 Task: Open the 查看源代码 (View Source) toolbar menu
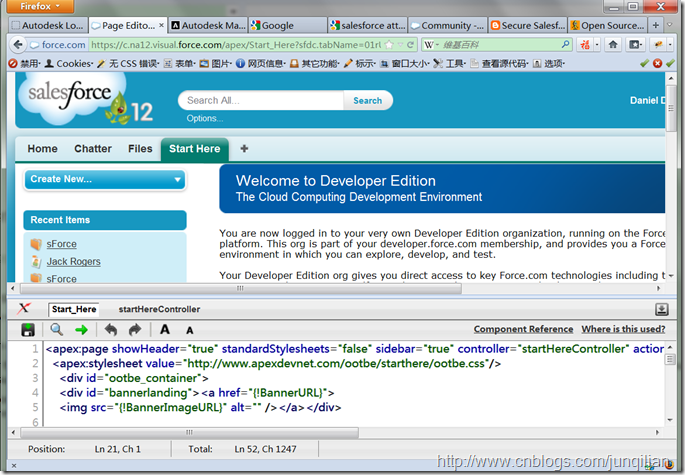coord(500,64)
